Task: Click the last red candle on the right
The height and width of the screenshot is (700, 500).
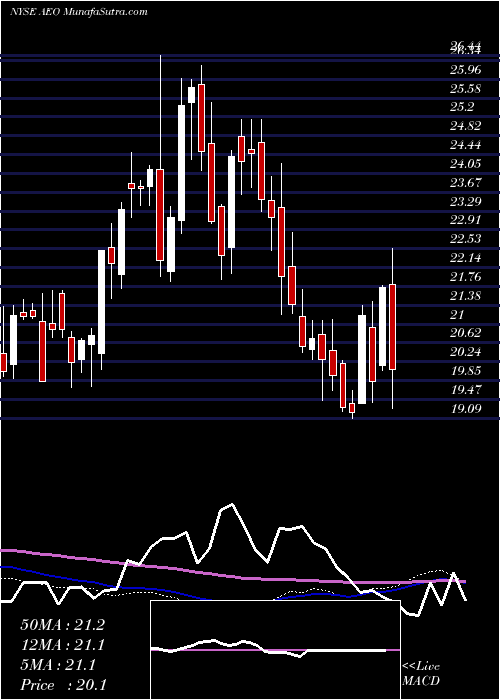Action: (x=392, y=327)
